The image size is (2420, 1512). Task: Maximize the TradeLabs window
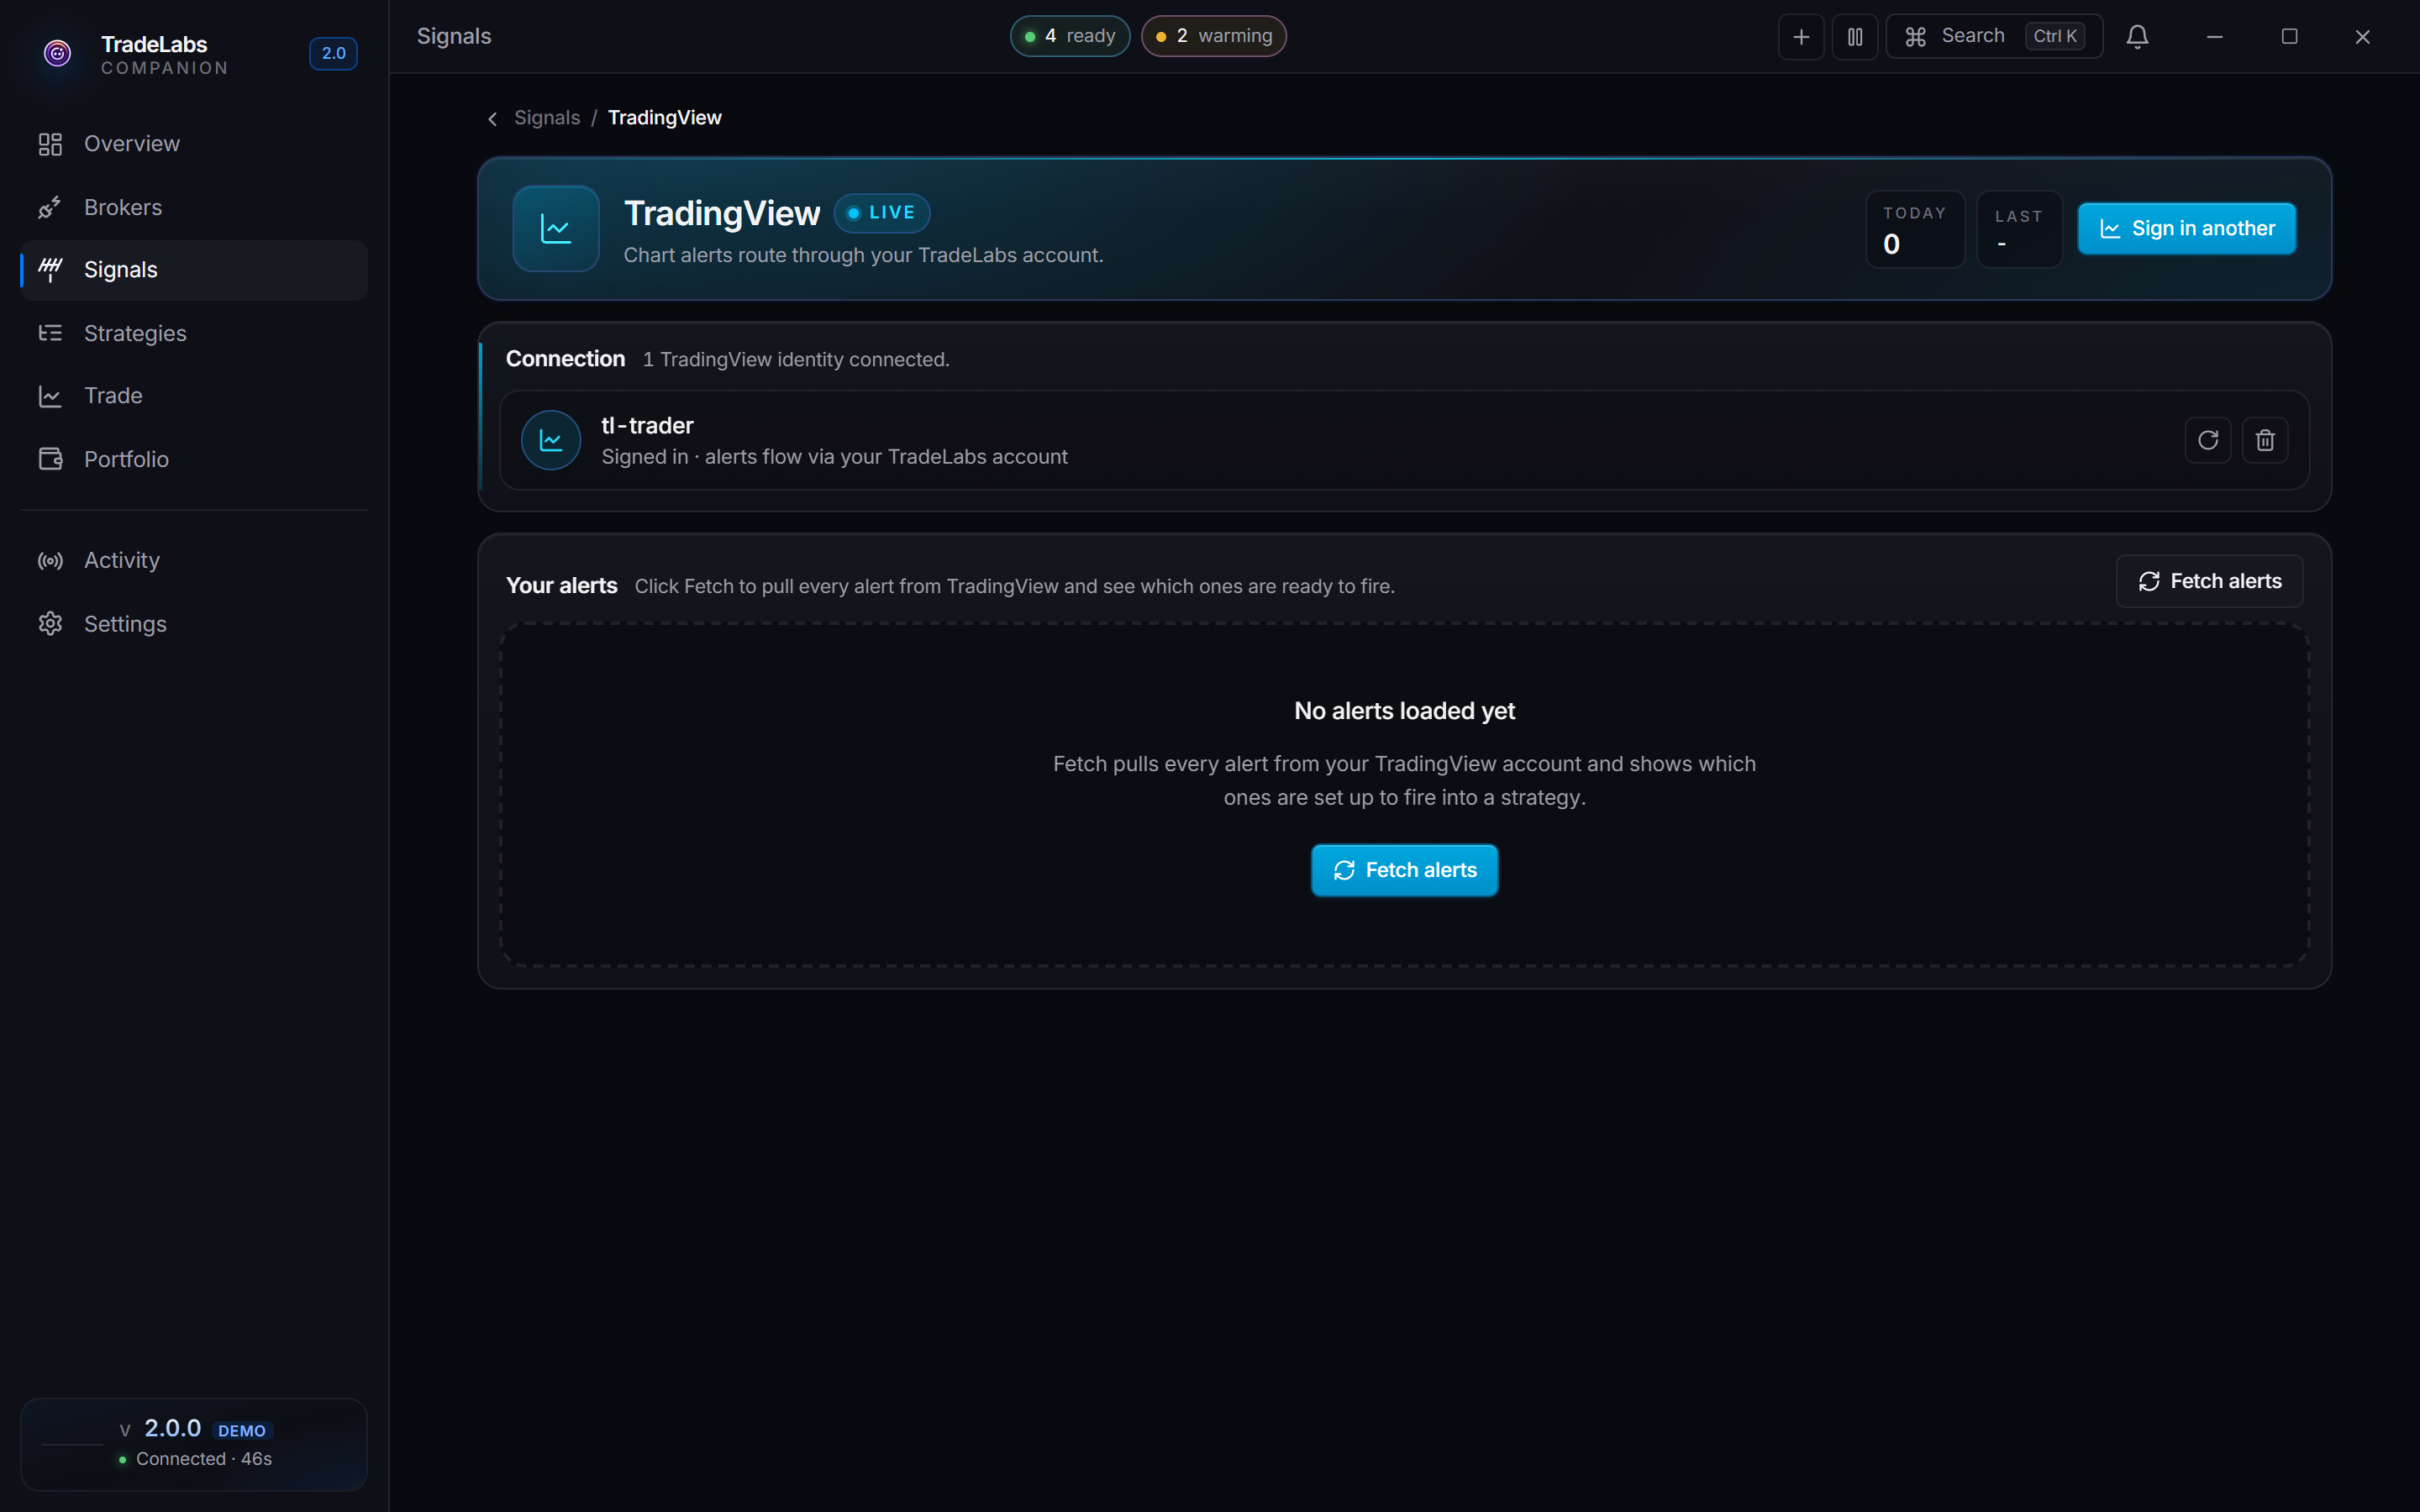[2289, 37]
